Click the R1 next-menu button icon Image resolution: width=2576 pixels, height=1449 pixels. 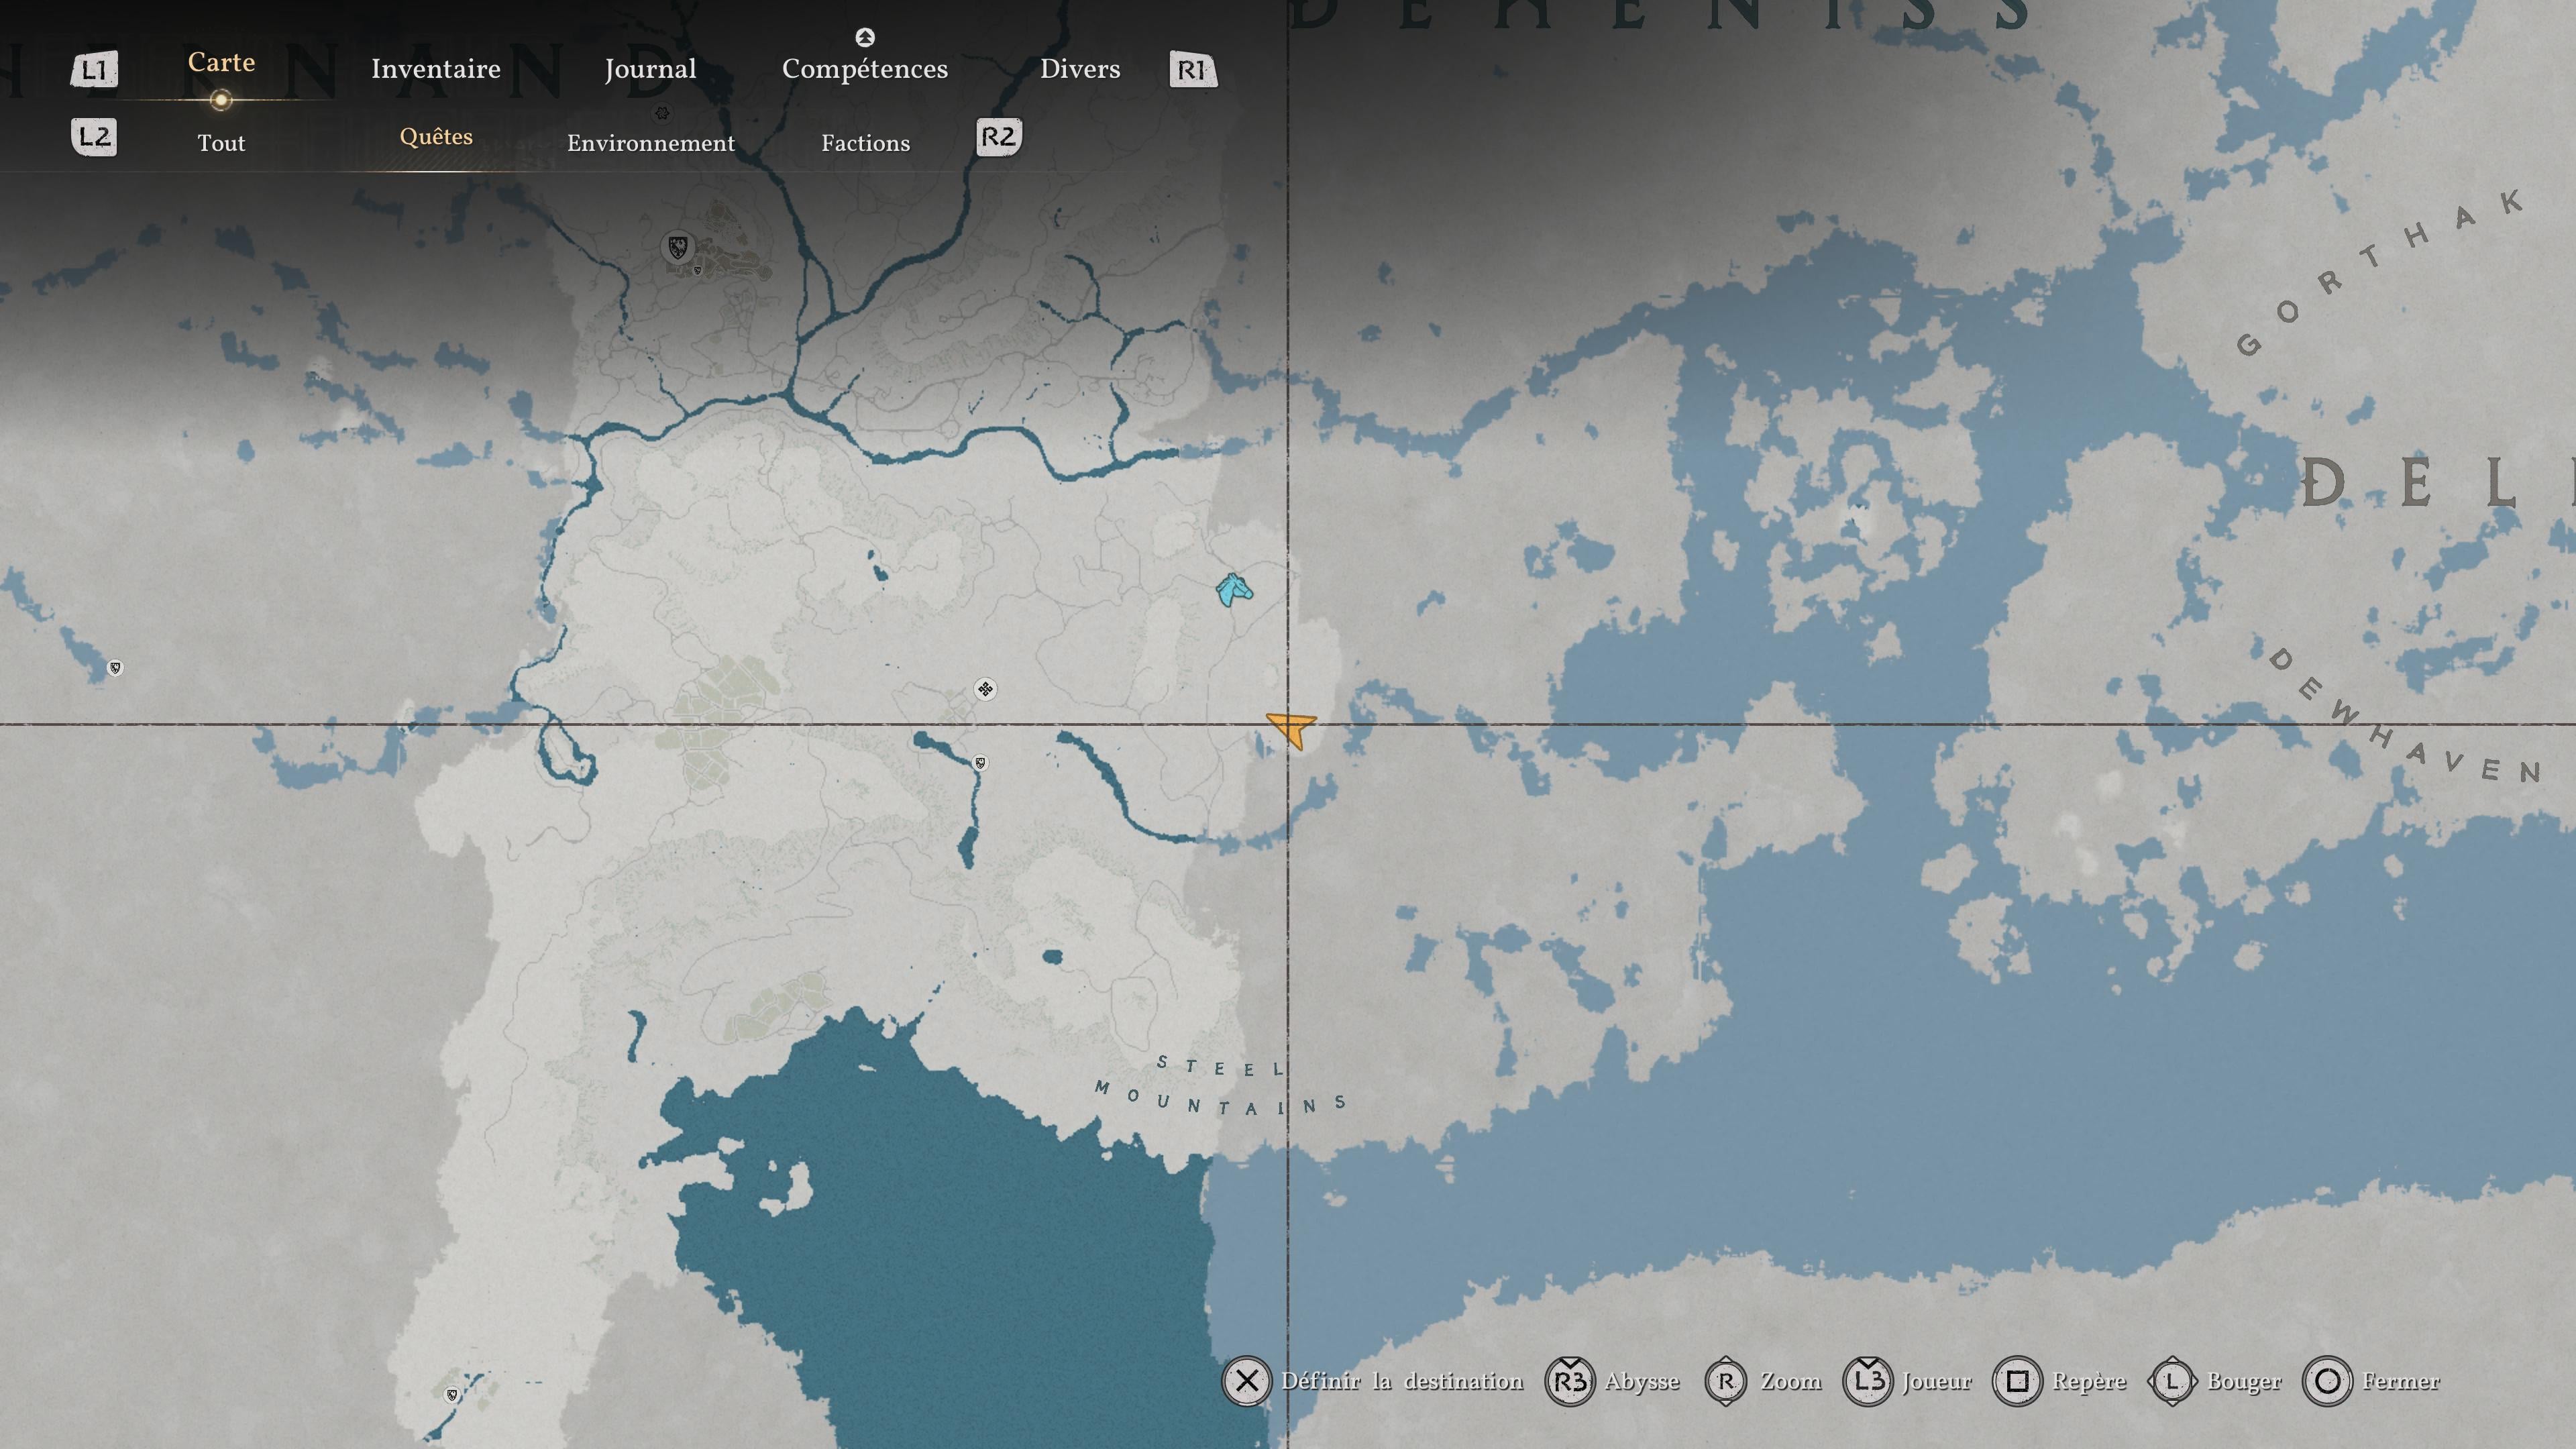1193,70
